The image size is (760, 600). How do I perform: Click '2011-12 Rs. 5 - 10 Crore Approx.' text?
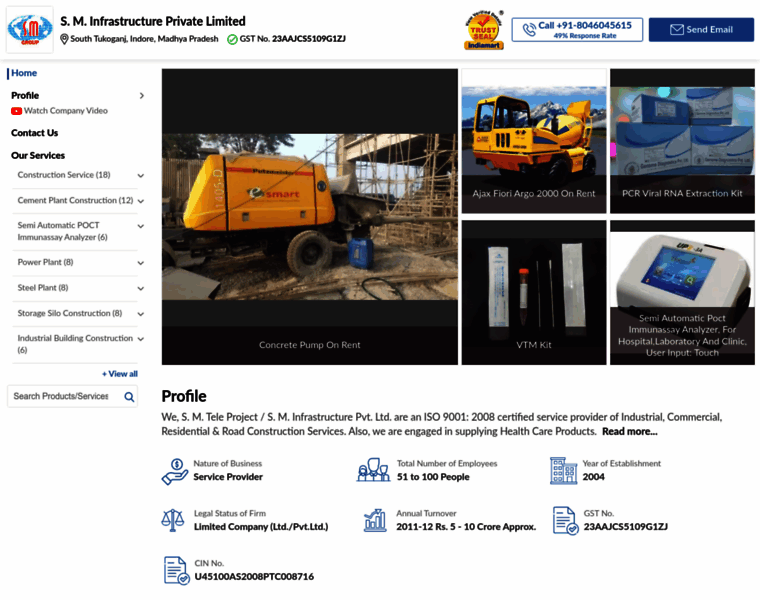[466, 527]
